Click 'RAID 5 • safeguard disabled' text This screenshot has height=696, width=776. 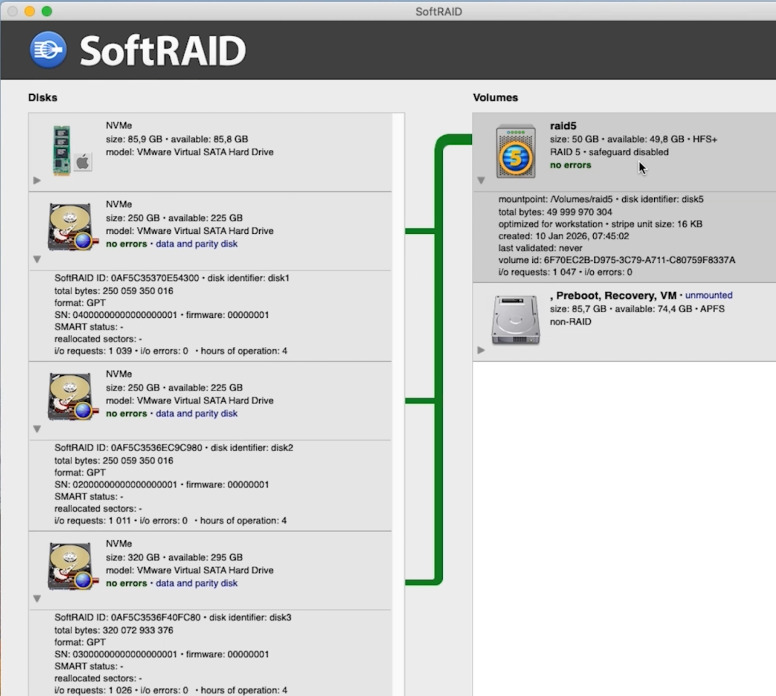pos(609,152)
